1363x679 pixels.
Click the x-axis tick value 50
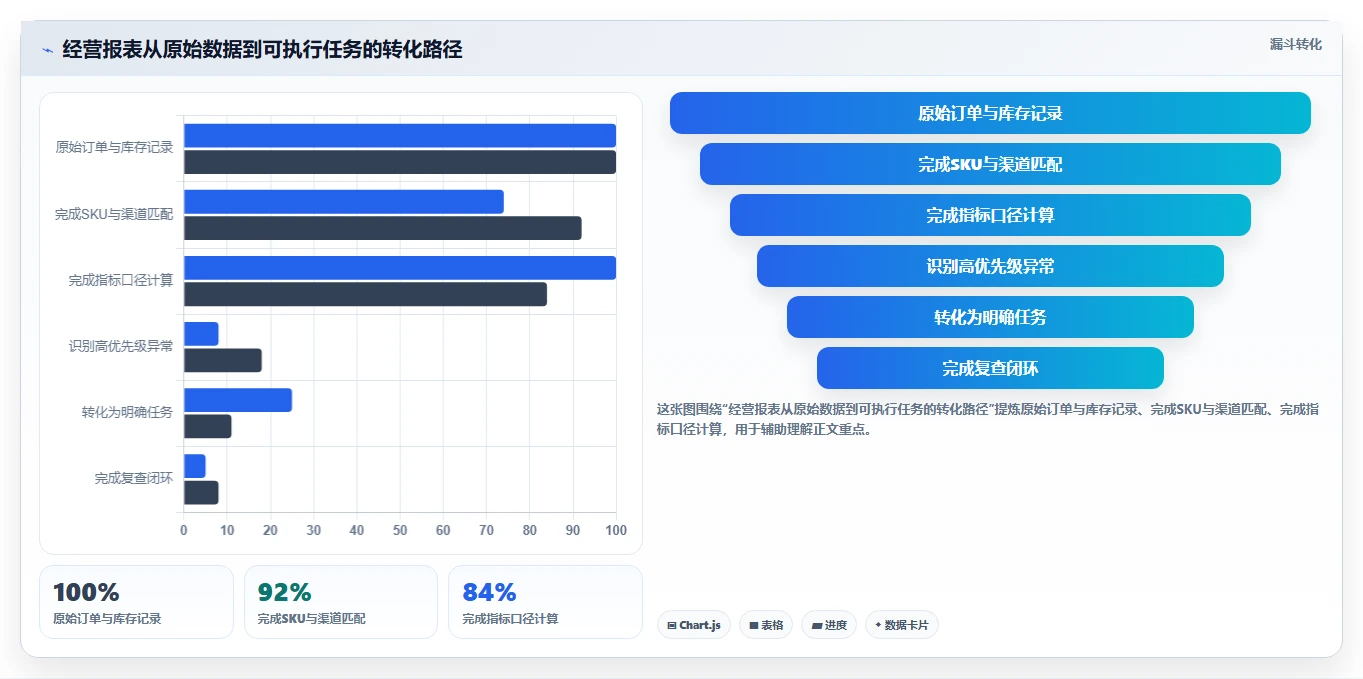400,530
